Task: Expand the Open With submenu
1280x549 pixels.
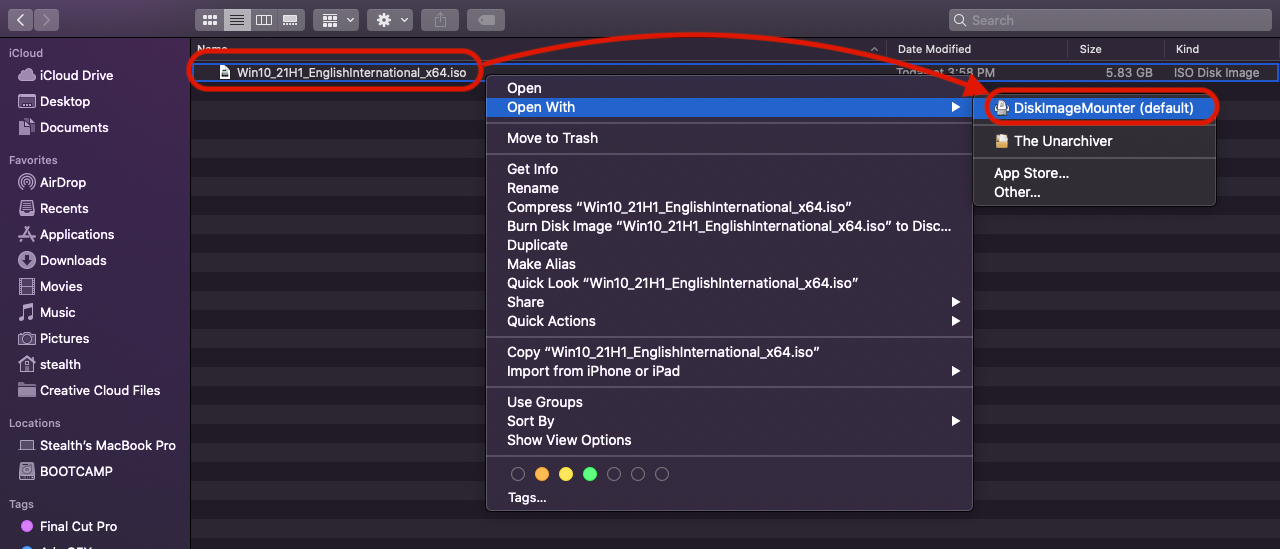Action: click(x=729, y=107)
